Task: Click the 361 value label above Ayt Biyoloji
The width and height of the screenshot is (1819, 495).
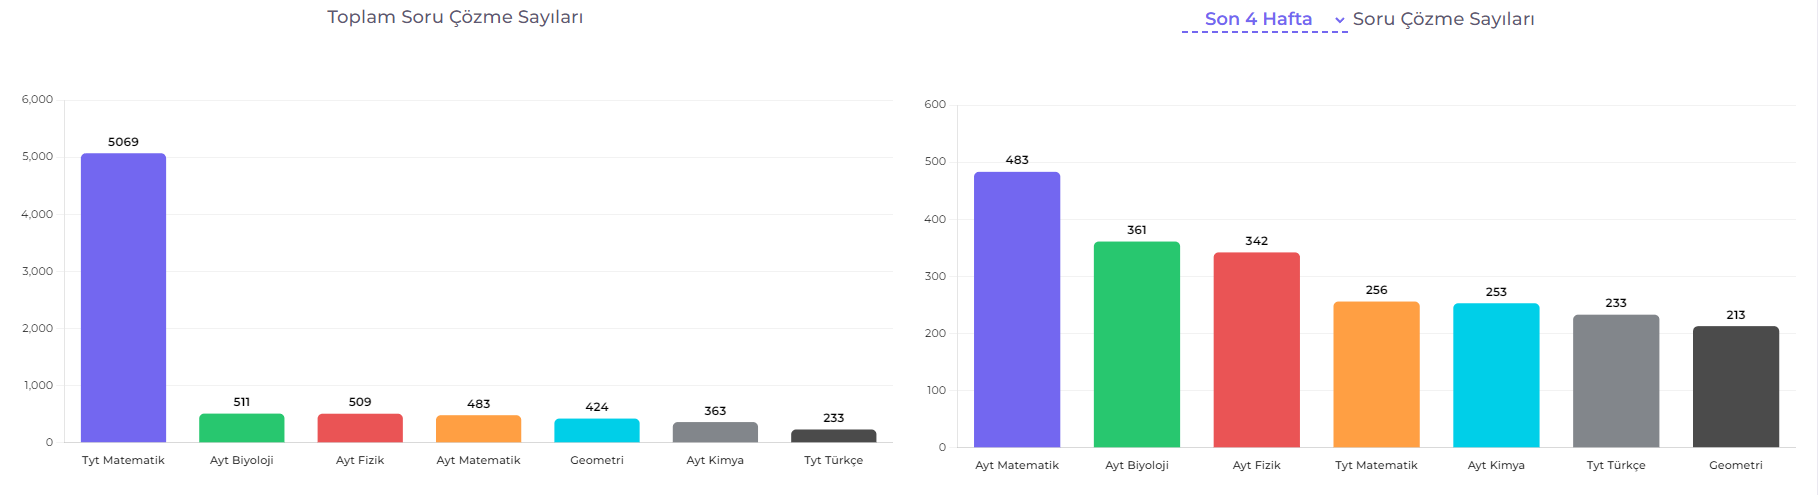Action: 1137,230
